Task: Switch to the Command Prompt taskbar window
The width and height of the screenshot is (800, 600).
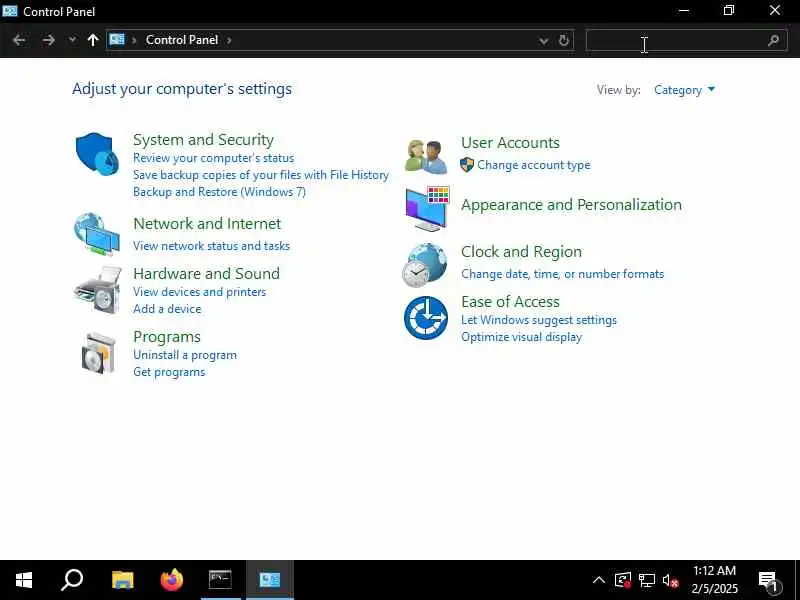Action: pyautogui.click(x=220, y=580)
